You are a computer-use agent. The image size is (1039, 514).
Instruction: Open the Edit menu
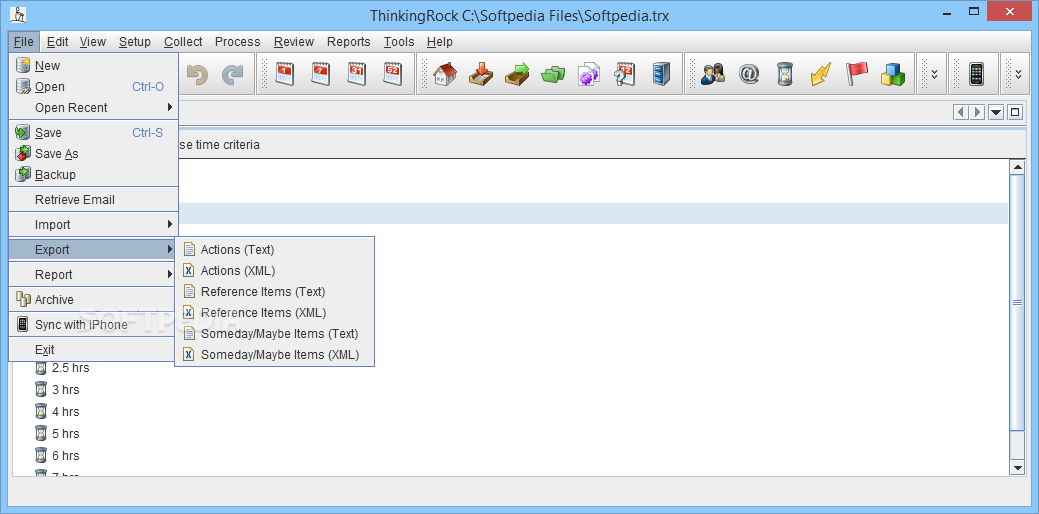click(x=58, y=42)
